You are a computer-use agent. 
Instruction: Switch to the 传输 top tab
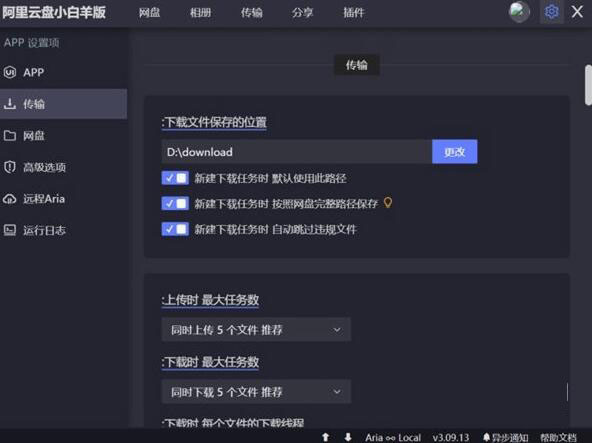(x=251, y=12)
